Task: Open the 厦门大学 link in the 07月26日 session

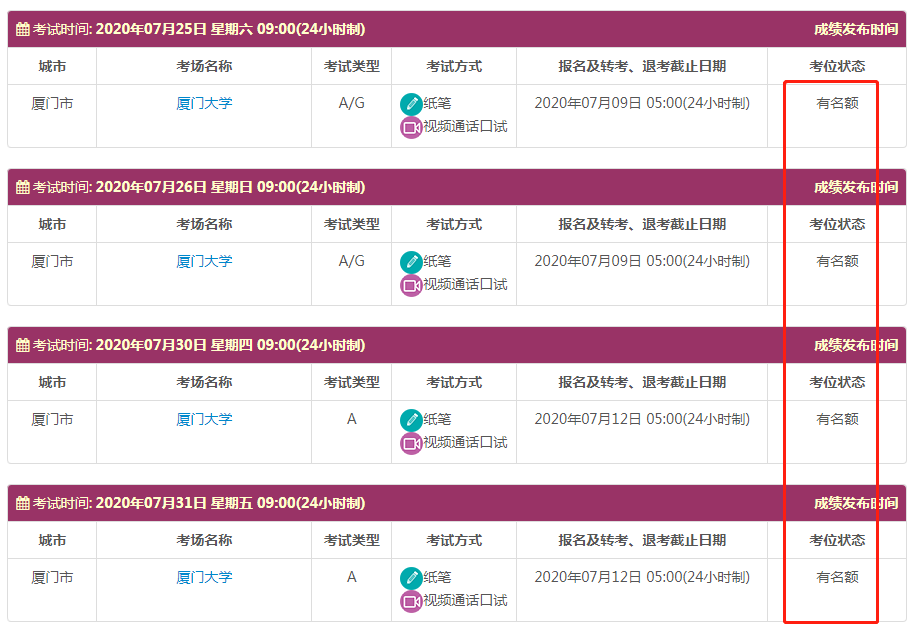Action: tap(204, 261)
